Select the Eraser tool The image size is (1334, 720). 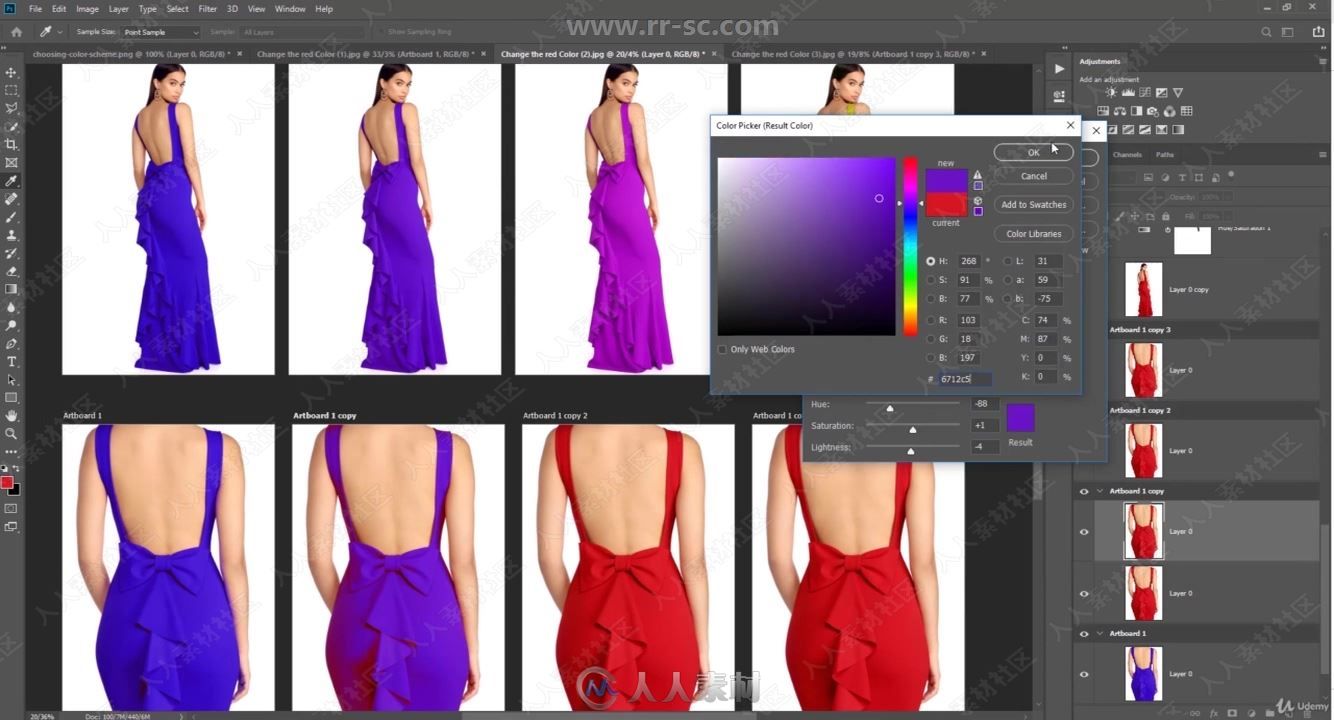point(11,271)
